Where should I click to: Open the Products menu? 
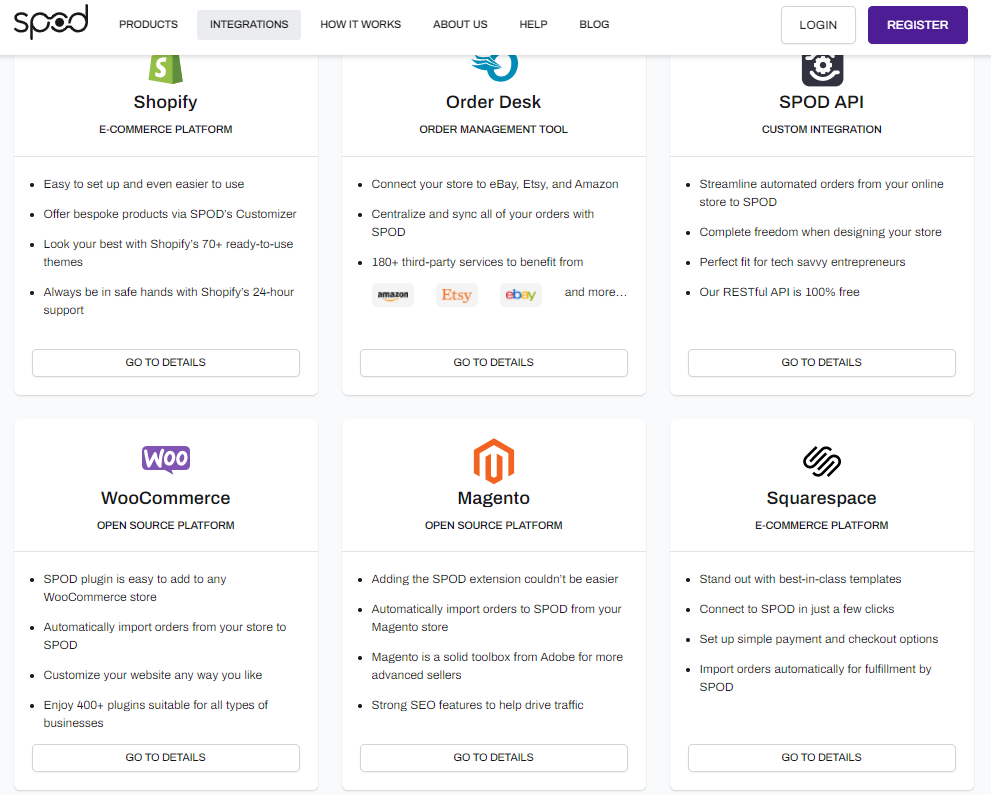click(149, 25)
